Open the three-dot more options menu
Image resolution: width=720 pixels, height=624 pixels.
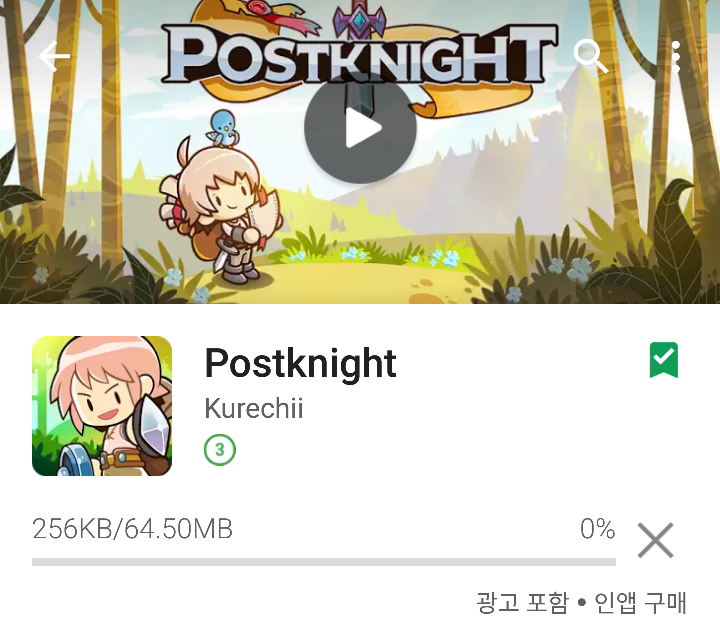[x=675, y=56]
